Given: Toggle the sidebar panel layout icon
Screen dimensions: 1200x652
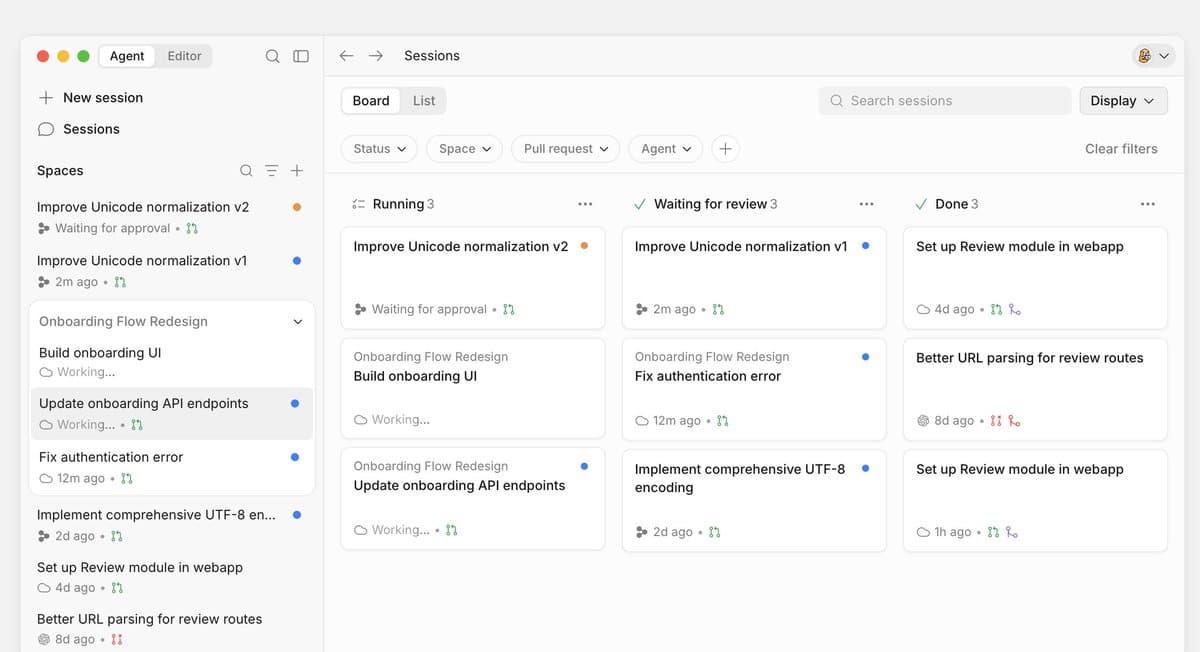Looking at the screenshot, I should 301,56.
